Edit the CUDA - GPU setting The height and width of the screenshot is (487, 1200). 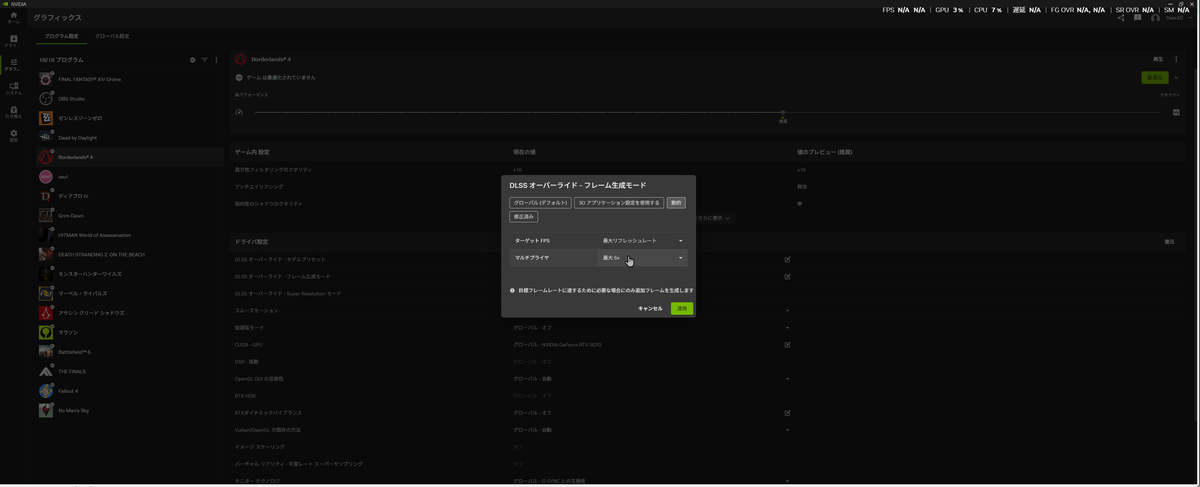pyautogui.click(x=787, y=344)
